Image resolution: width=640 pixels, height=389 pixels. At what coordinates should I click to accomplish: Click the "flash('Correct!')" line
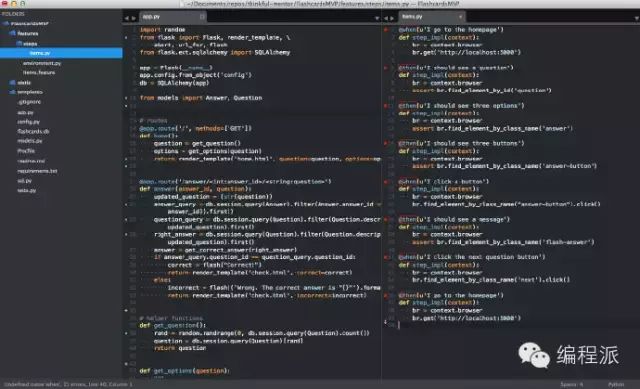point(215,265)
